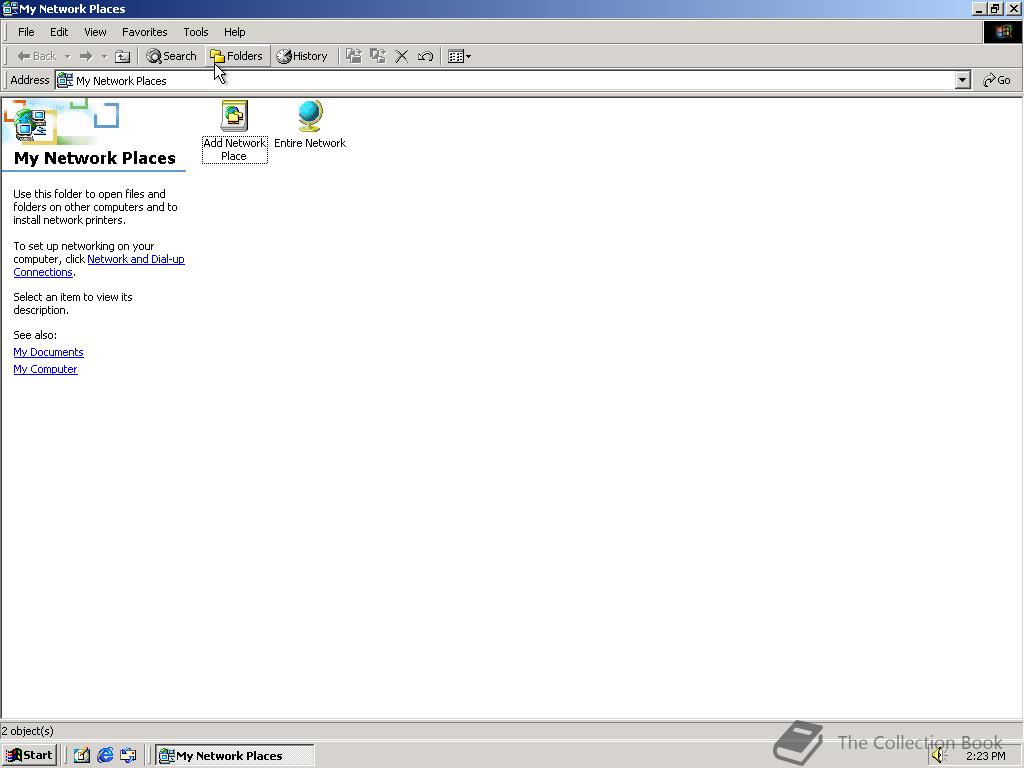Open the Favorites menu
Image resolution: width=1024 pixels, height=768 pixels.
144,32
